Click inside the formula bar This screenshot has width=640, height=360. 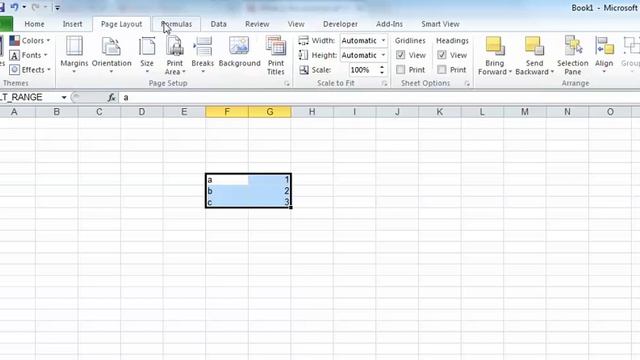[379, 98]
